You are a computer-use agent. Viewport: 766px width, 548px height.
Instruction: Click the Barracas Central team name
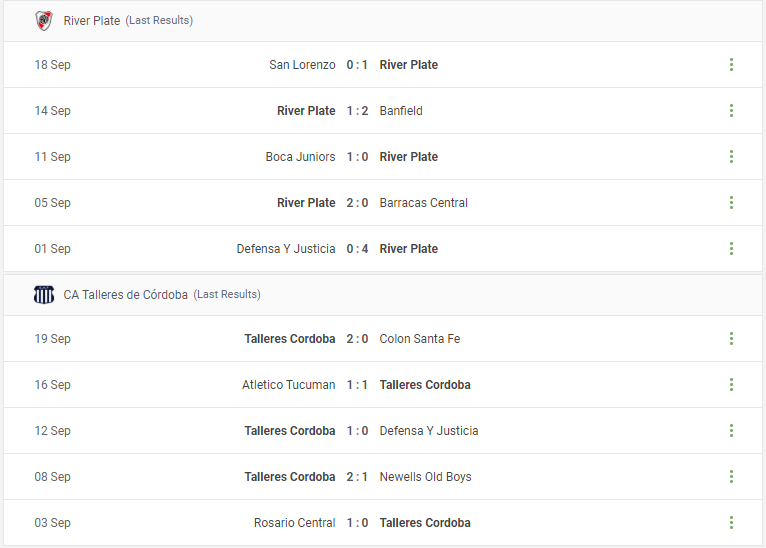pyautogui.click(x=424, y=202)
